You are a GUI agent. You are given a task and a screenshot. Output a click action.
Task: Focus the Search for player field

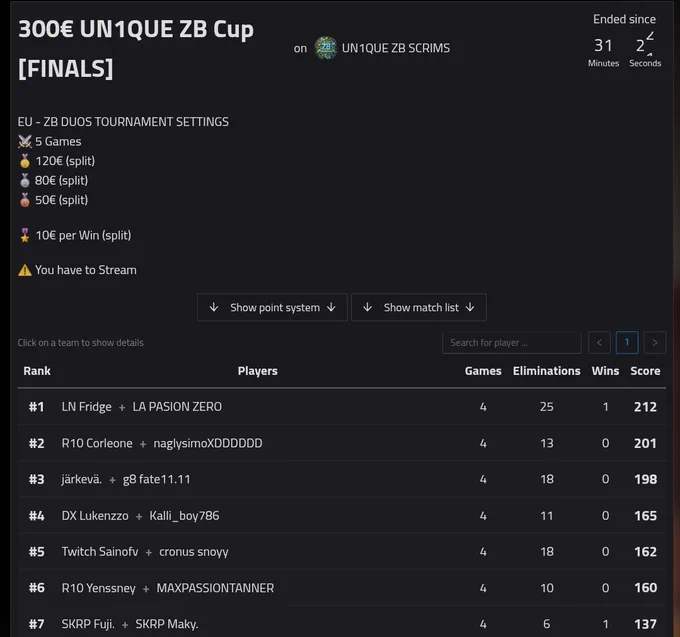click(512, 343)
